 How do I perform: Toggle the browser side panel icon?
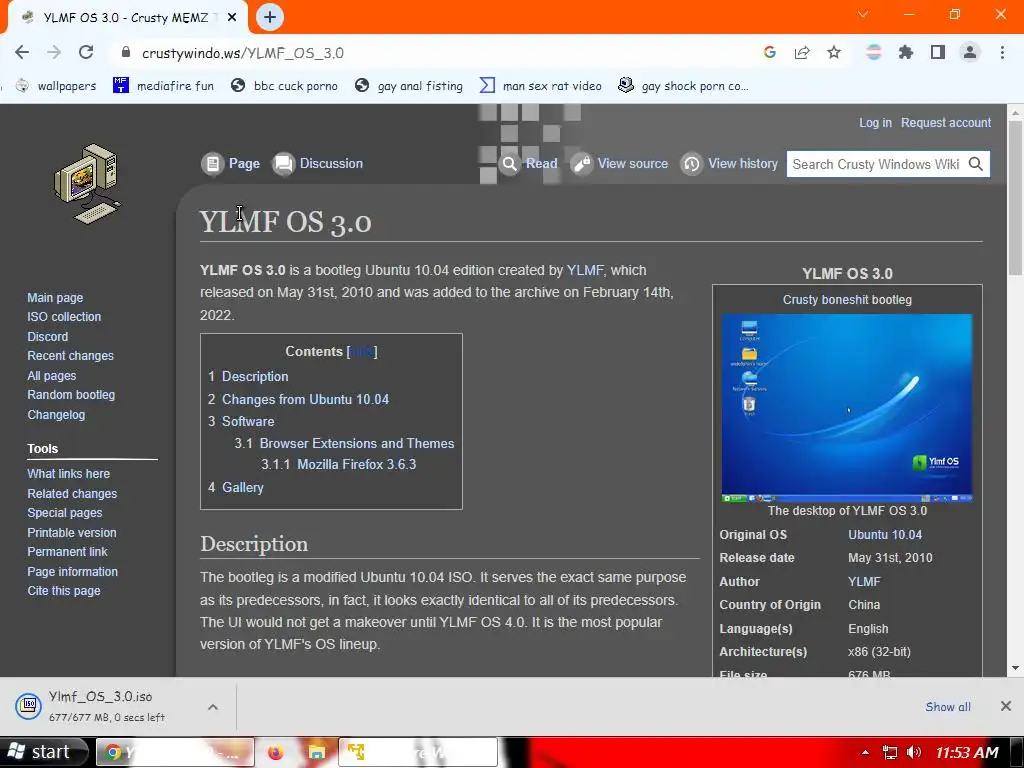(938, 52)
